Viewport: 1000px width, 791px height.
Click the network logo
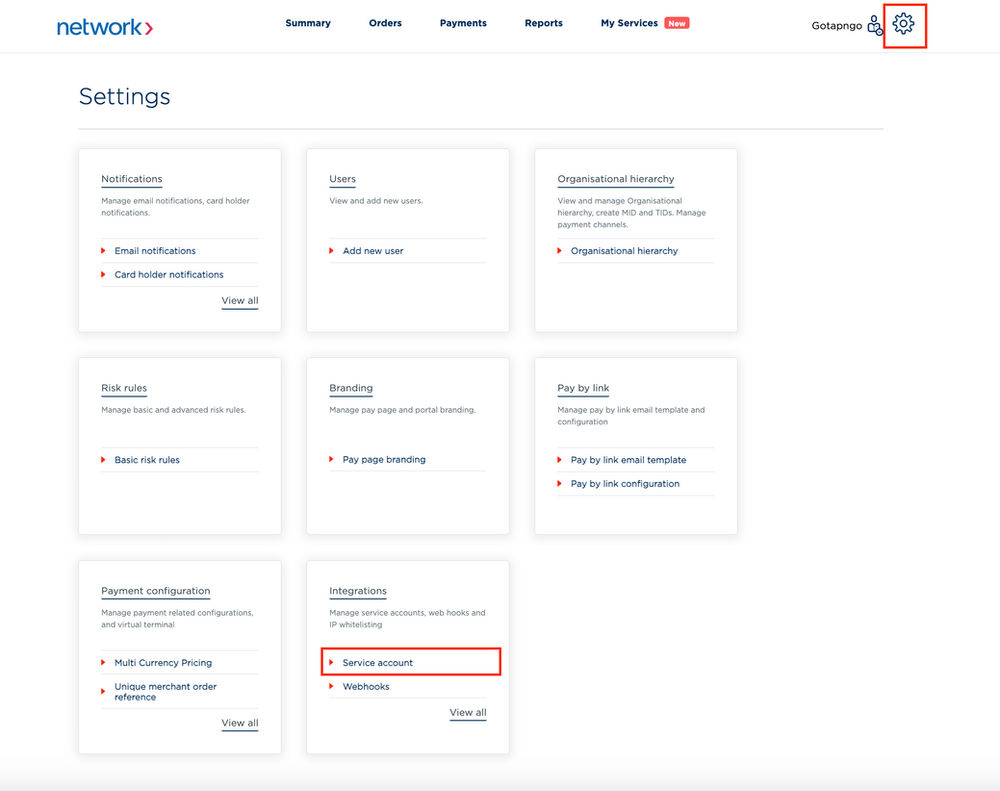(104, 26)
